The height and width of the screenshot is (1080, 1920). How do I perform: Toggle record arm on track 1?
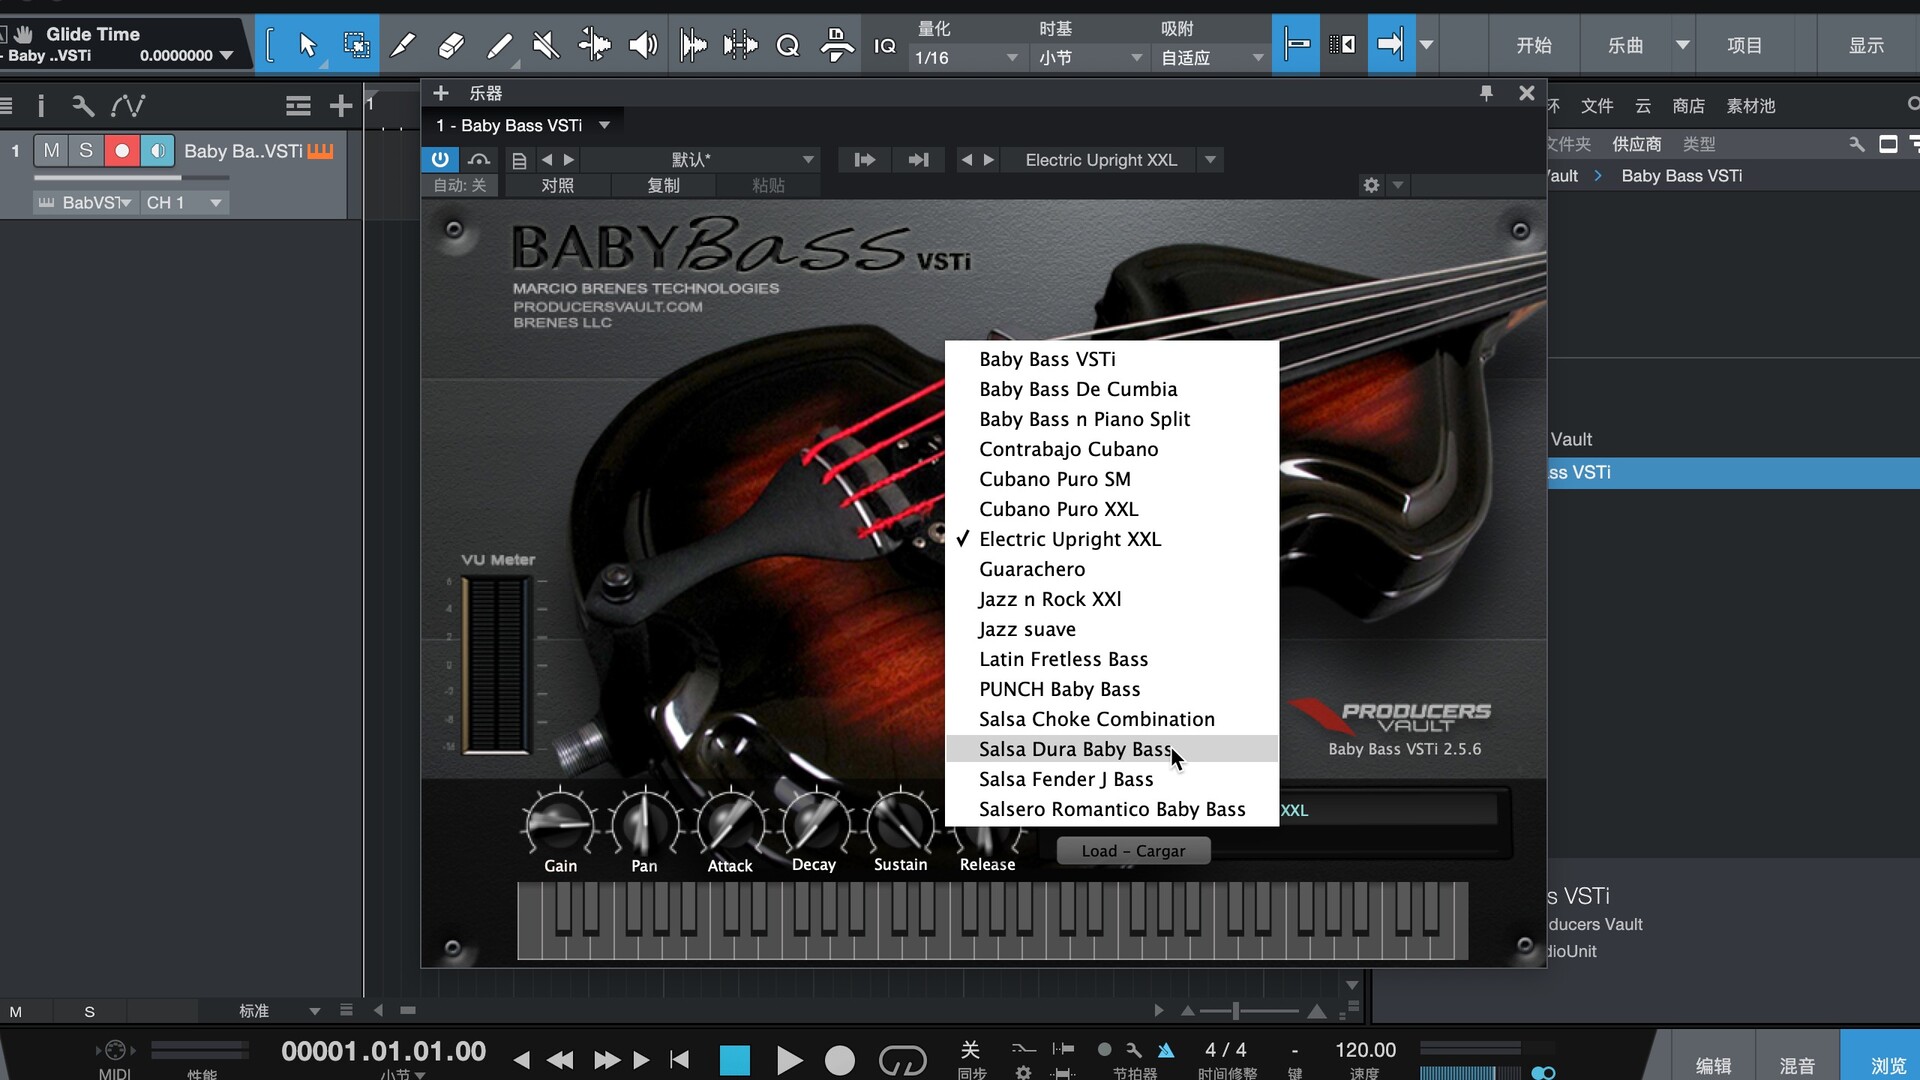click(122, 151)
